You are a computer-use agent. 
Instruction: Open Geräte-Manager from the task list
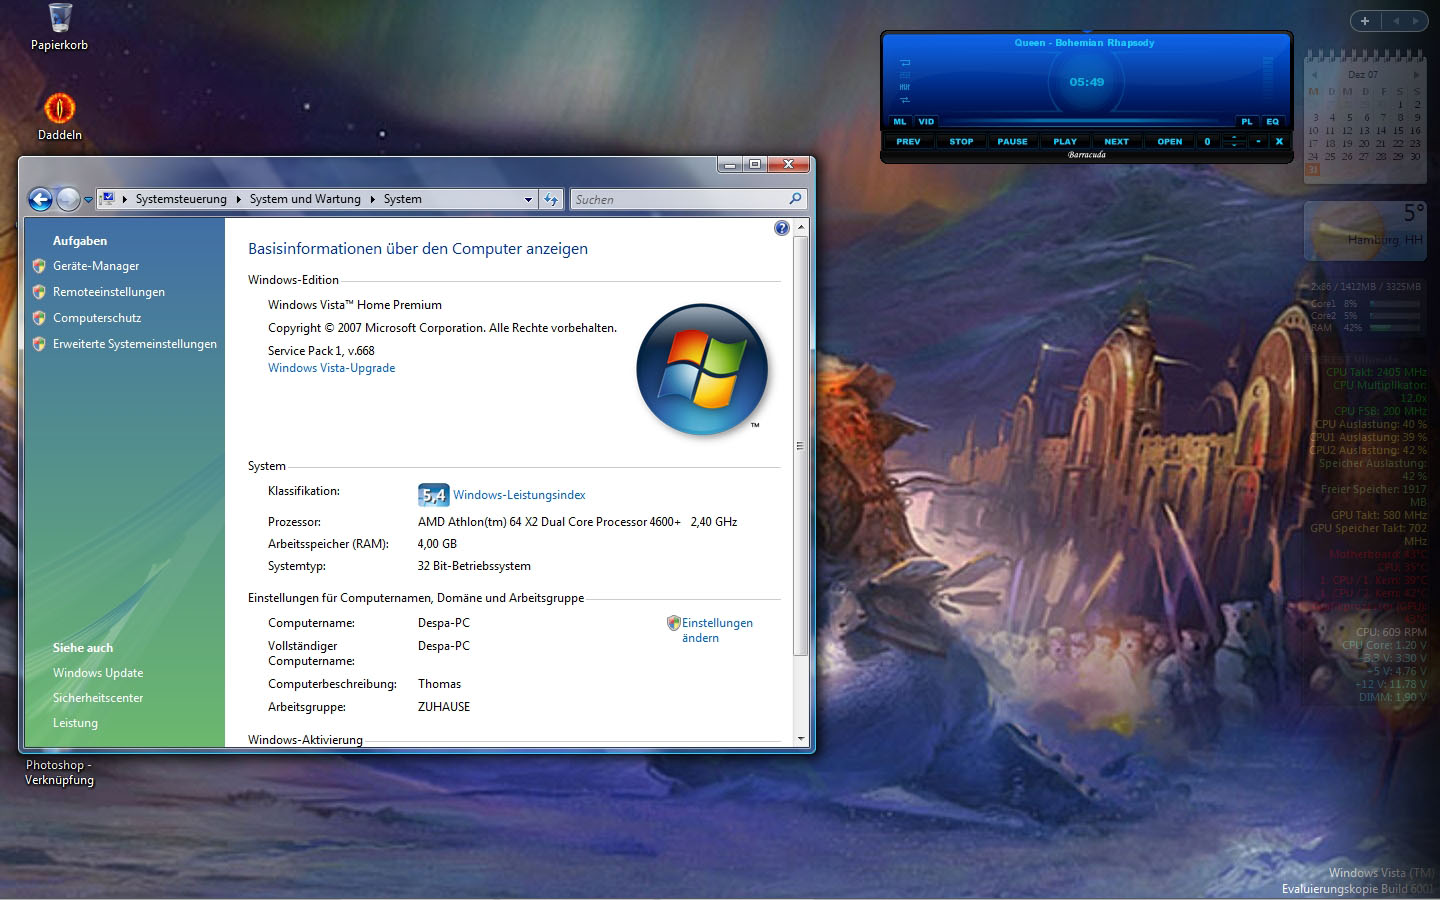click(96, 266)
